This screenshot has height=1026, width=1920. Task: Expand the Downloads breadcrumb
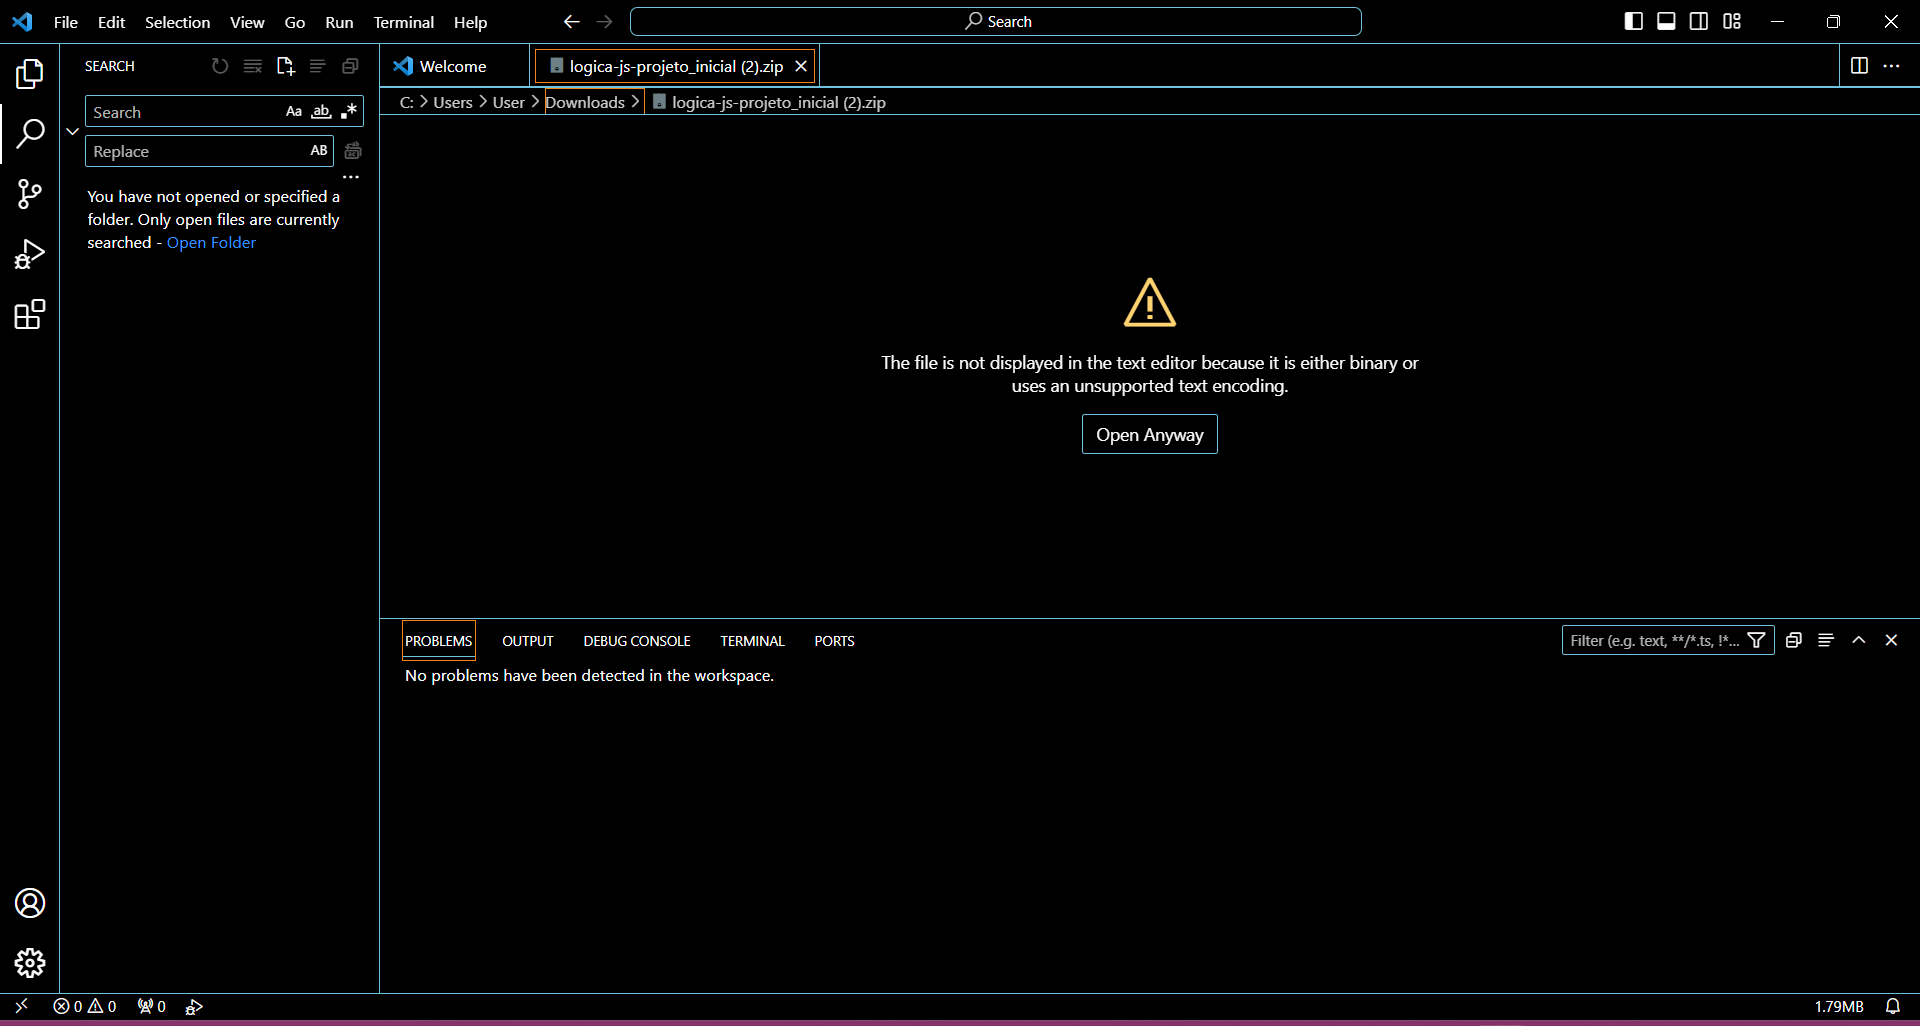585,102
